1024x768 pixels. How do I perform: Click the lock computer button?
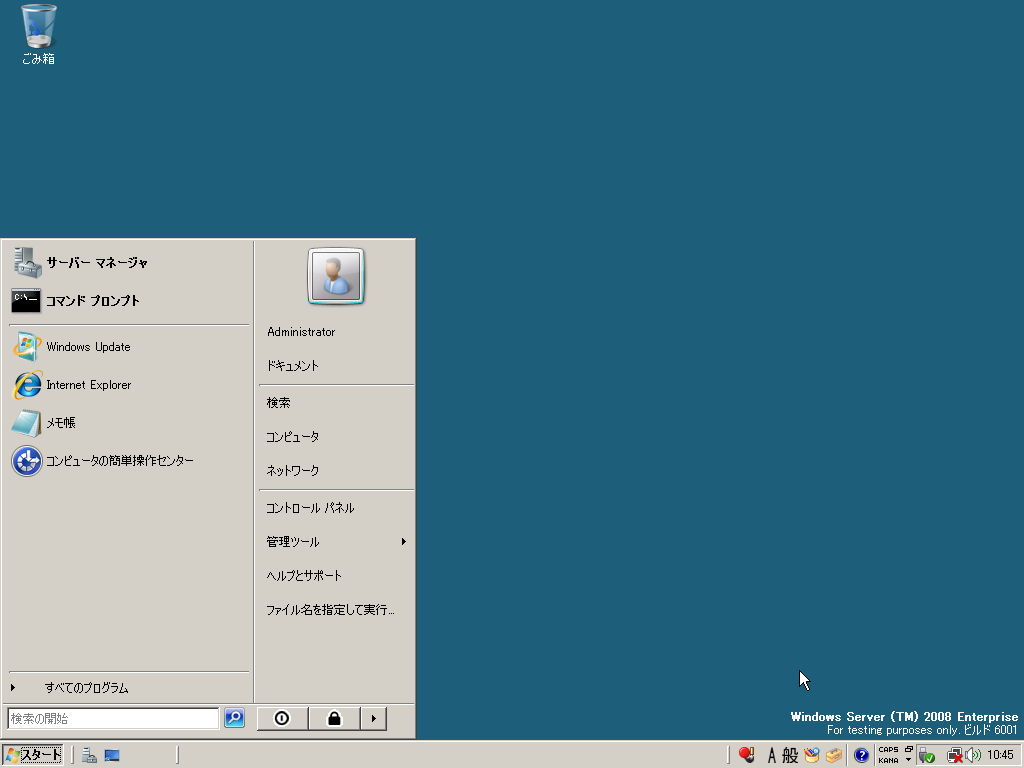(334, 718)
